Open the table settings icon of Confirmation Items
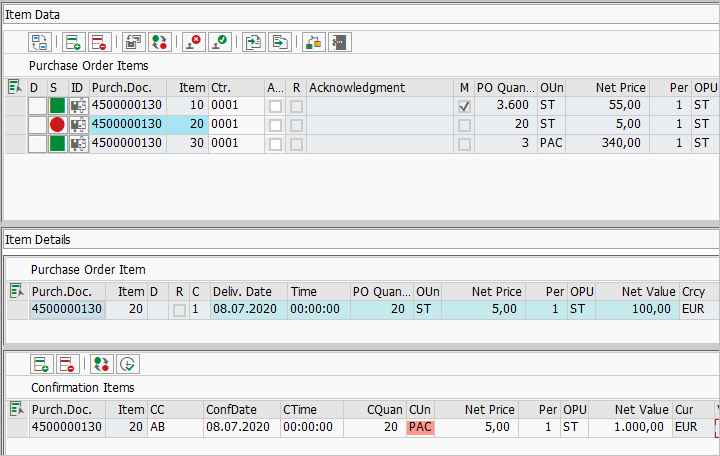The width and height of the screenshot is (720, 456). pos(15,409)
